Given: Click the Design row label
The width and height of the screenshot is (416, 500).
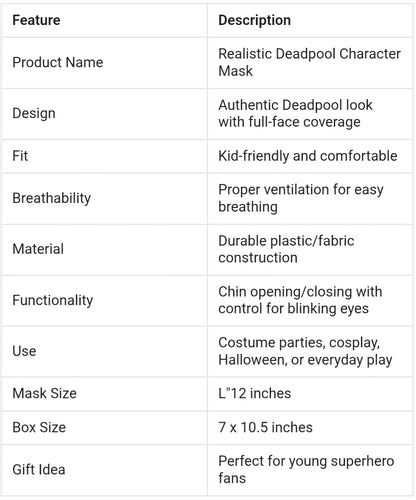Looking at the screenshot, I should (34, 113).
